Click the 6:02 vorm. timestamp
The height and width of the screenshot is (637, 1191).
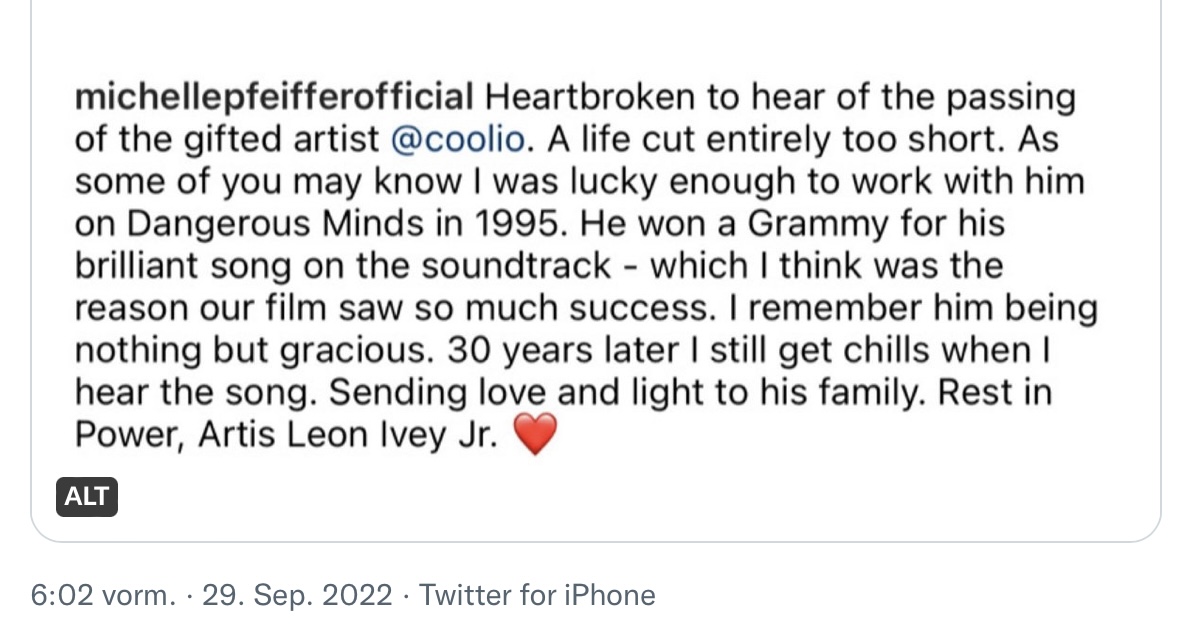[x=103, y=594]
